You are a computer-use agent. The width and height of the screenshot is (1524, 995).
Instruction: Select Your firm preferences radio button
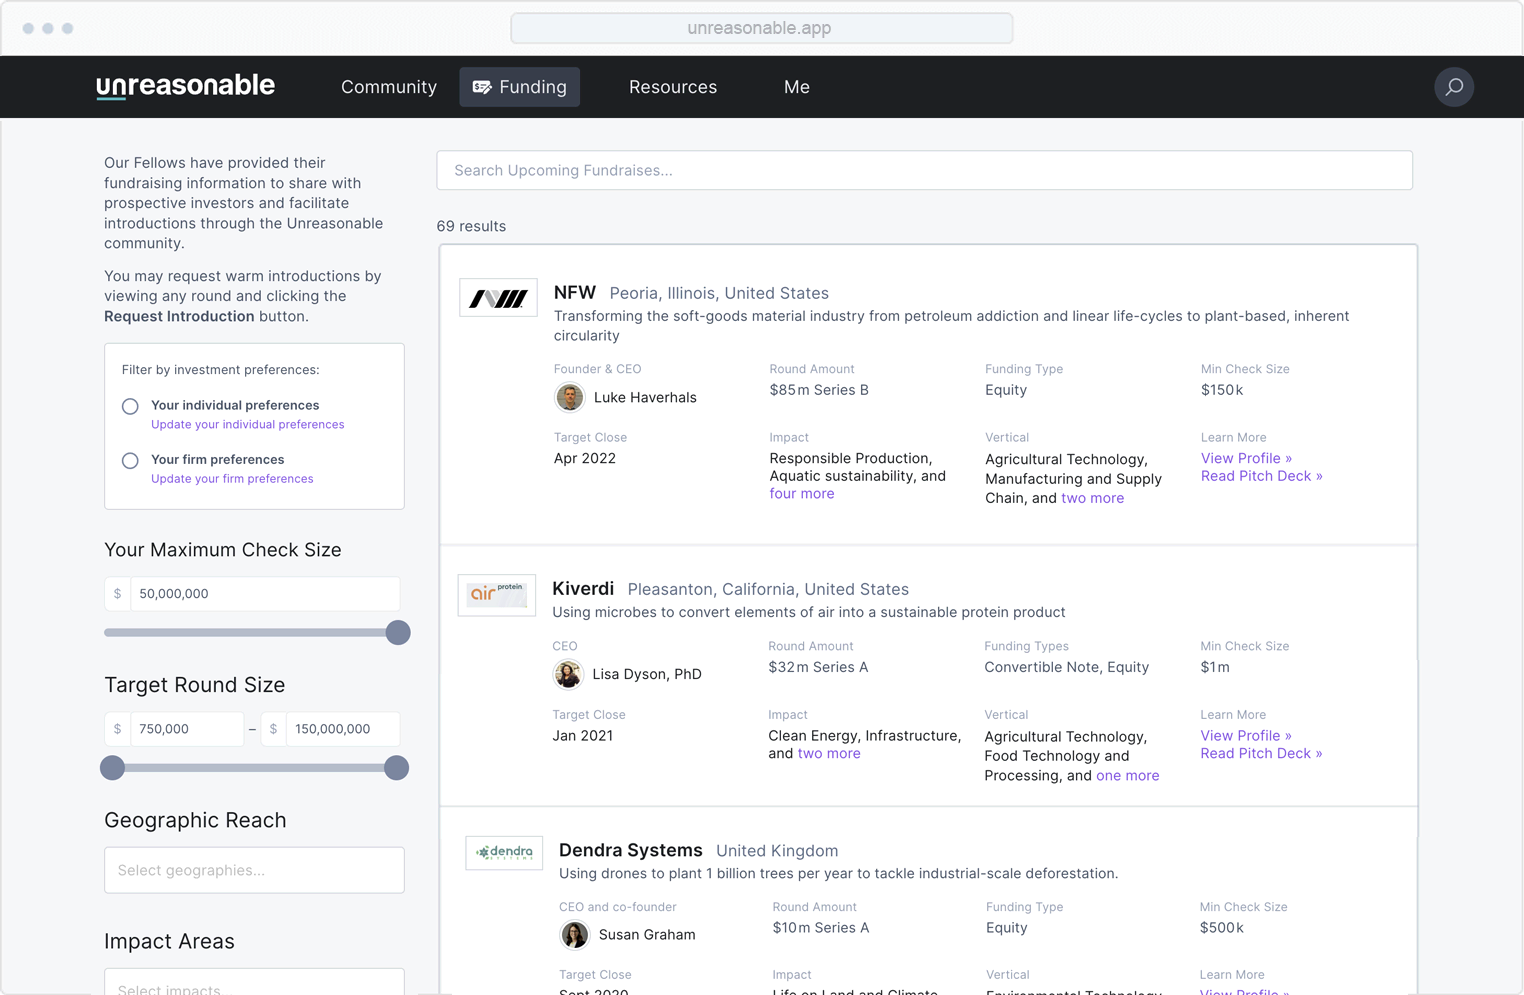[130, 461]
